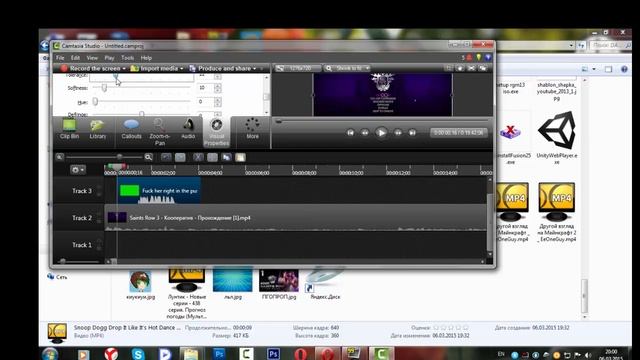640x360 pixels.
Task: Click the last preview toolbar icon
Action: point(483,68)
